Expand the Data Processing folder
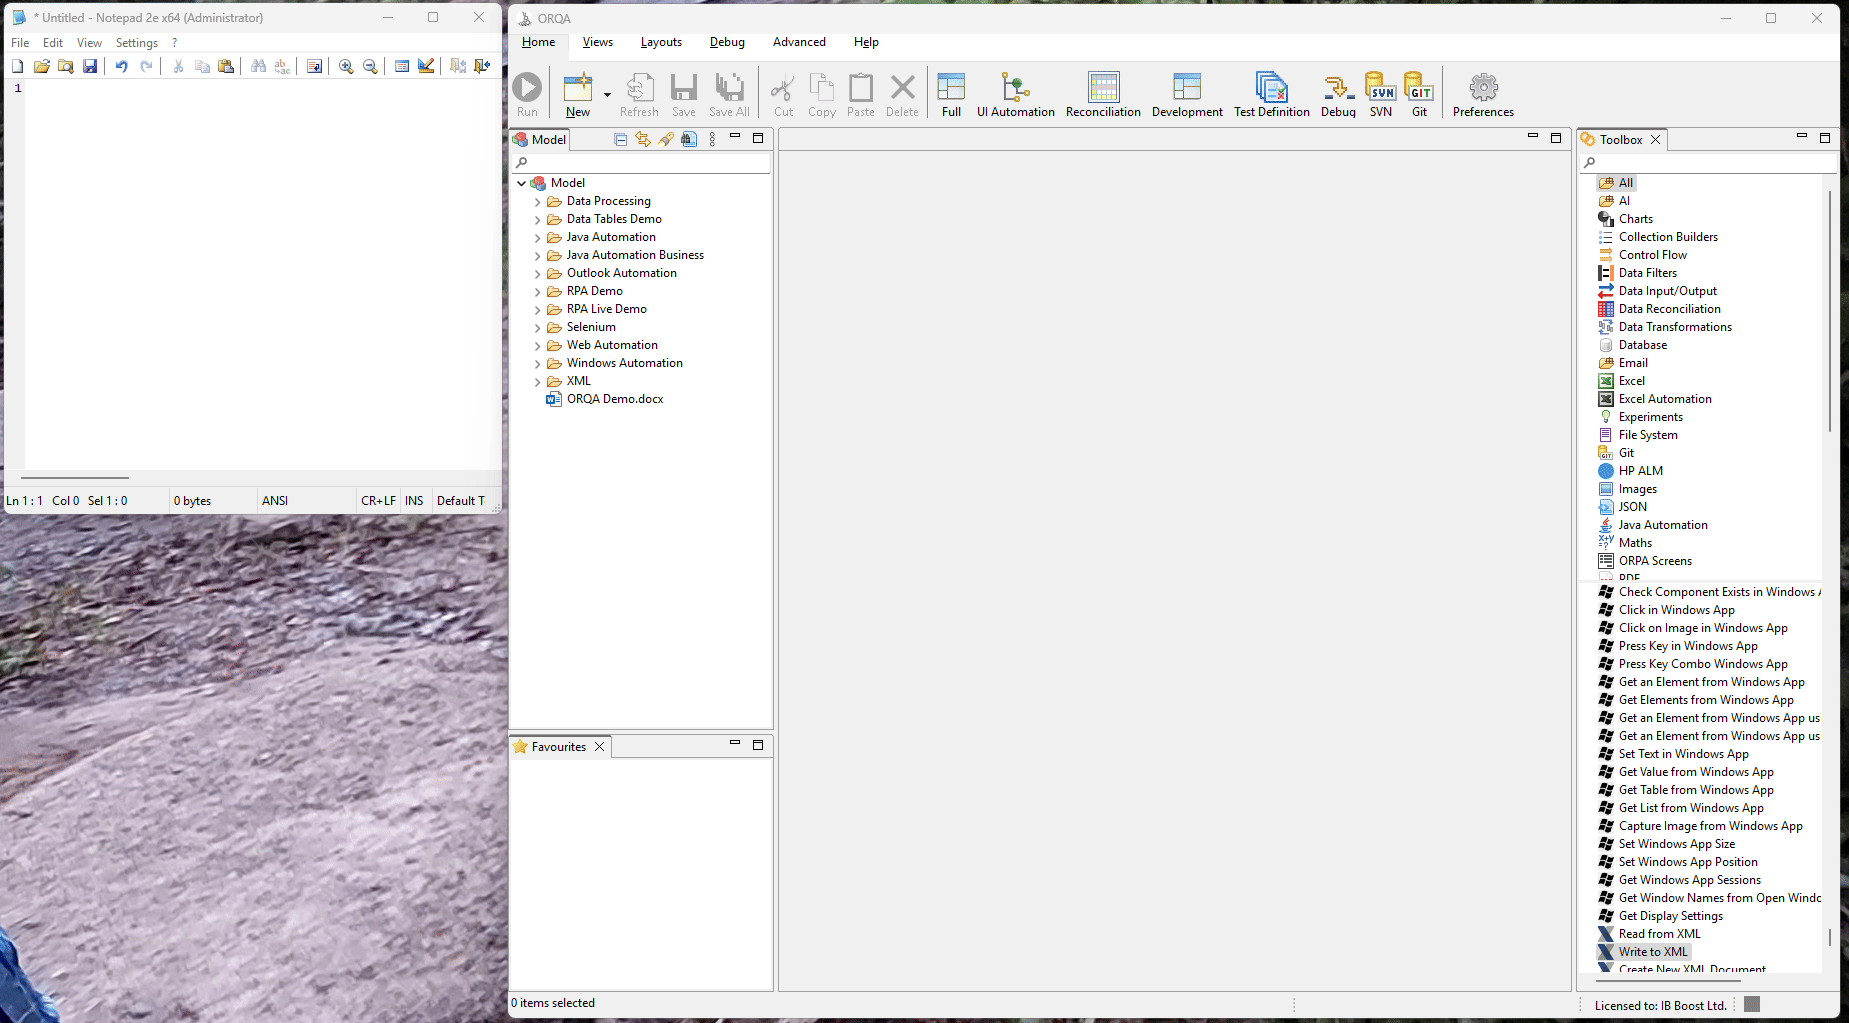Screen dimensions: 1849x1023 coord(537,202)
